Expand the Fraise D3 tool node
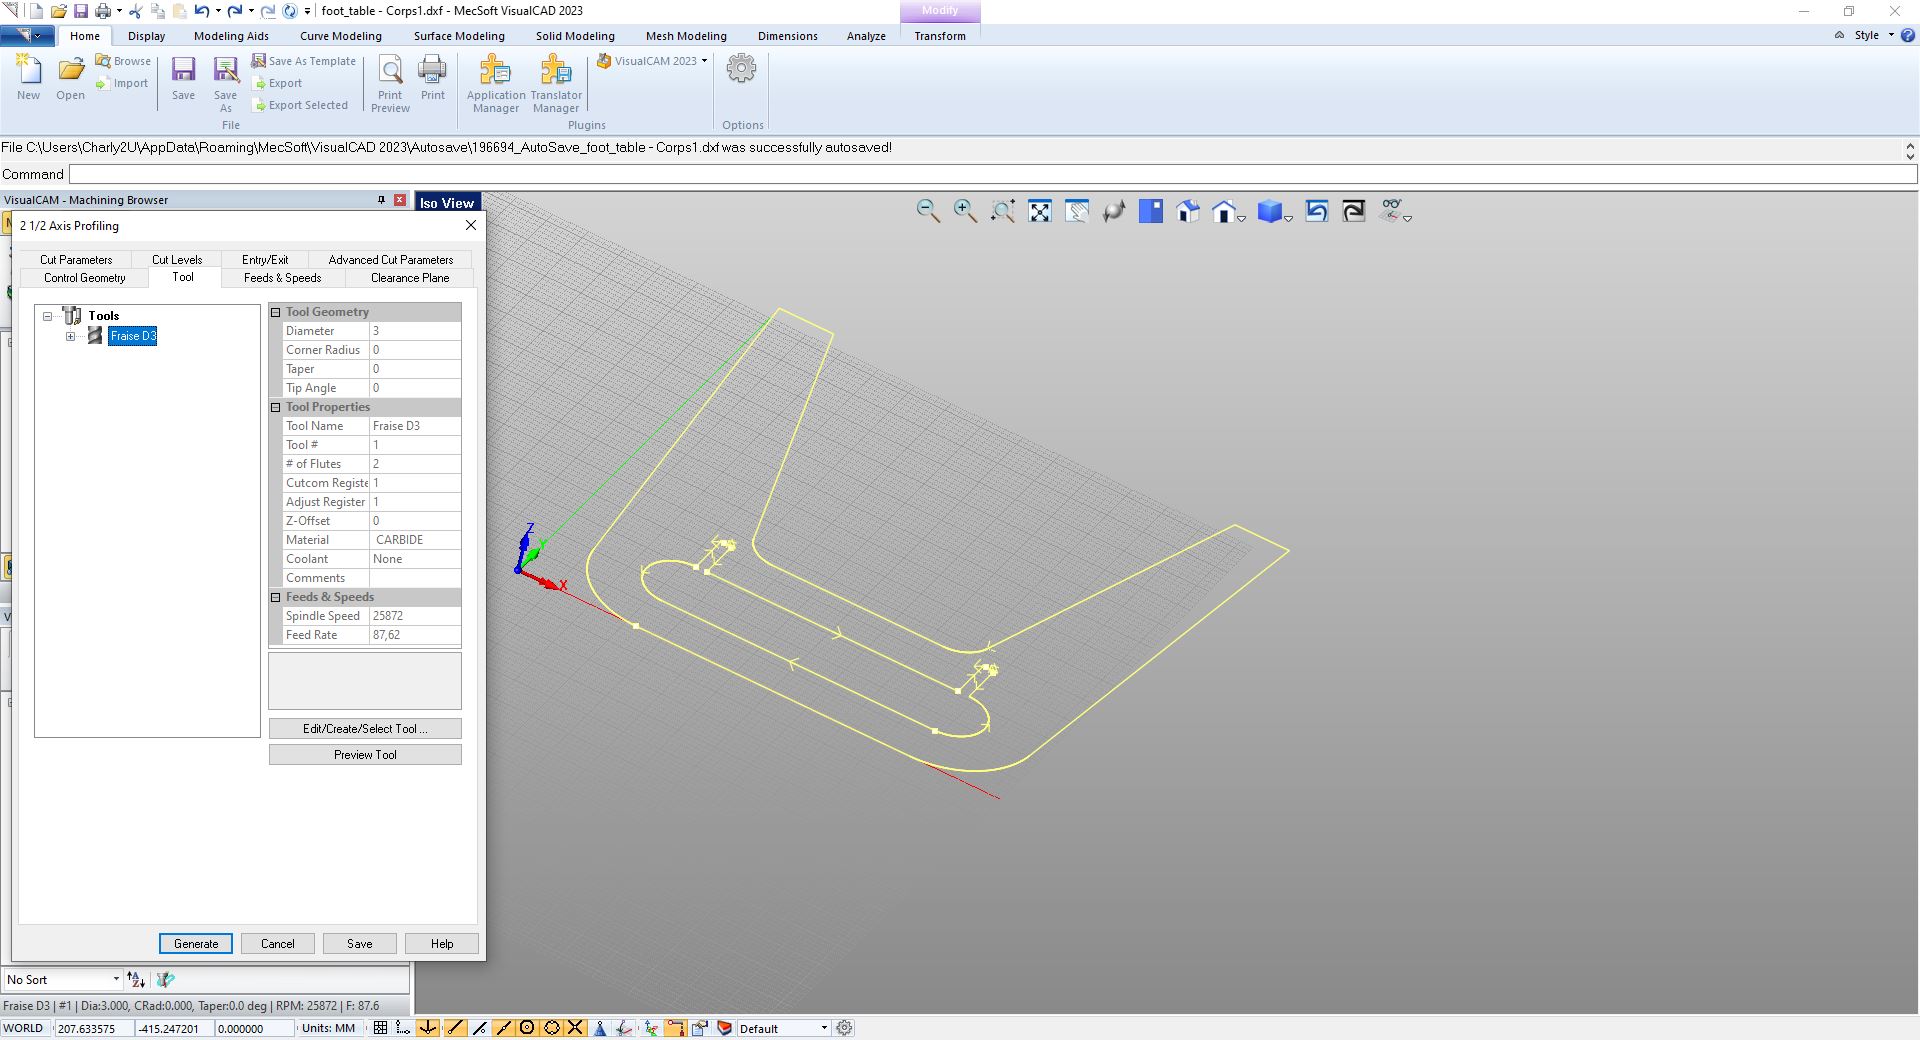 coord(71,336)
